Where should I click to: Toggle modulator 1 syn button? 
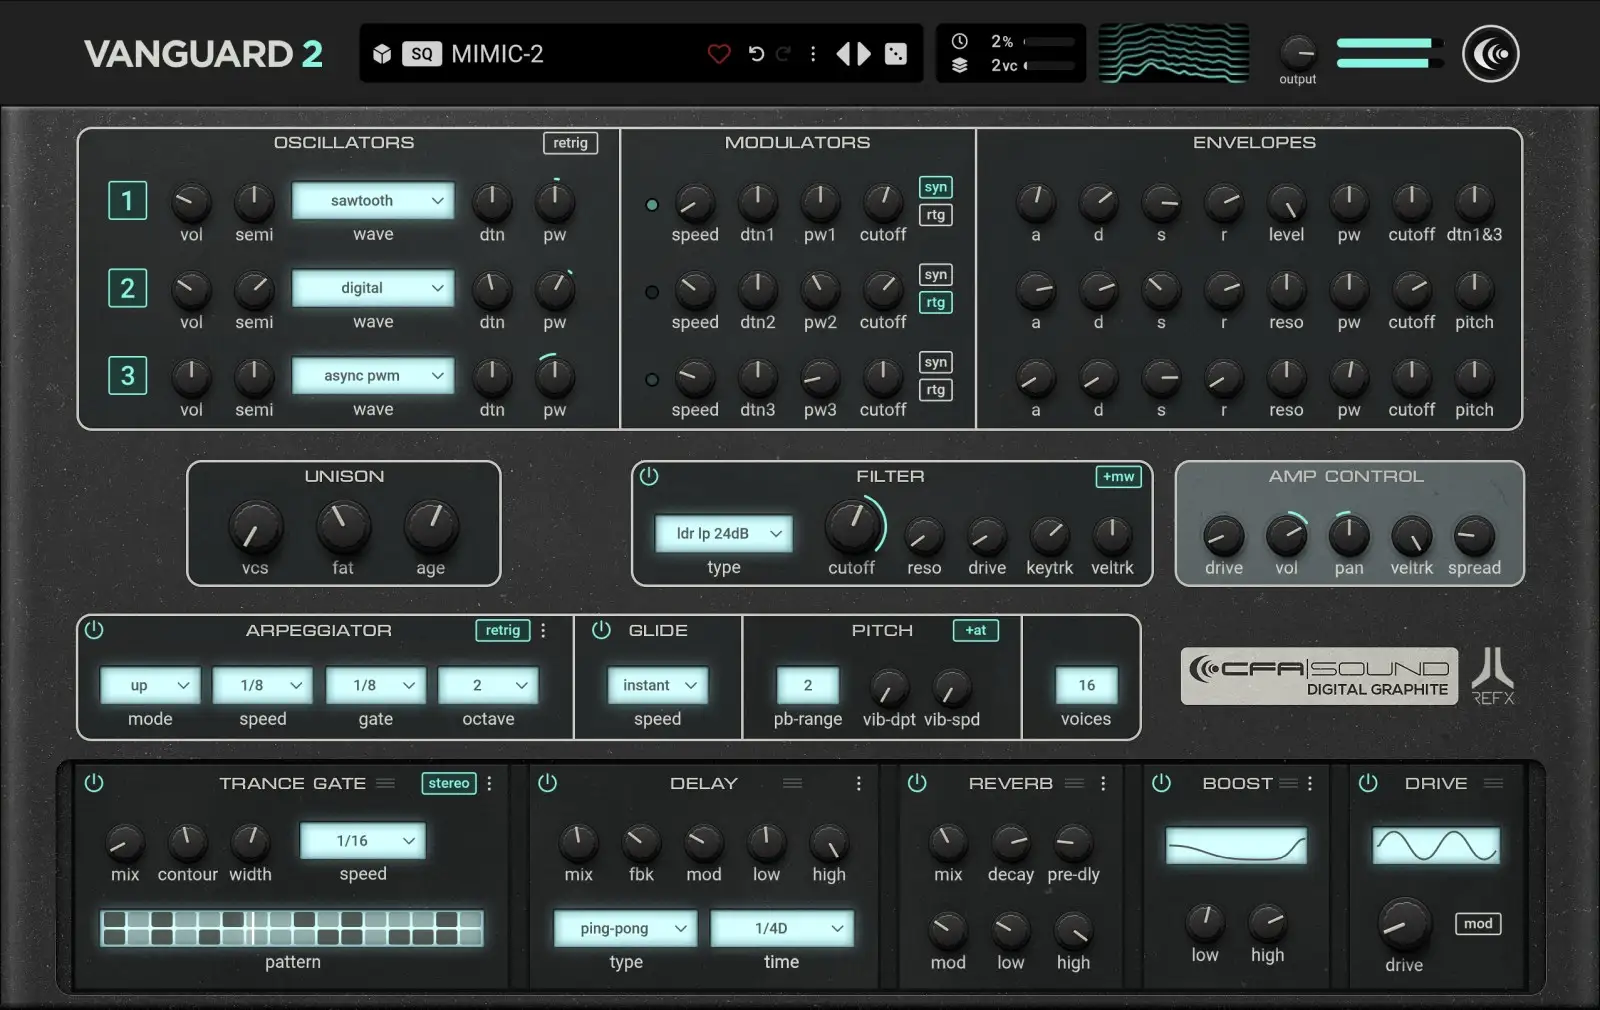coord(935,187)
